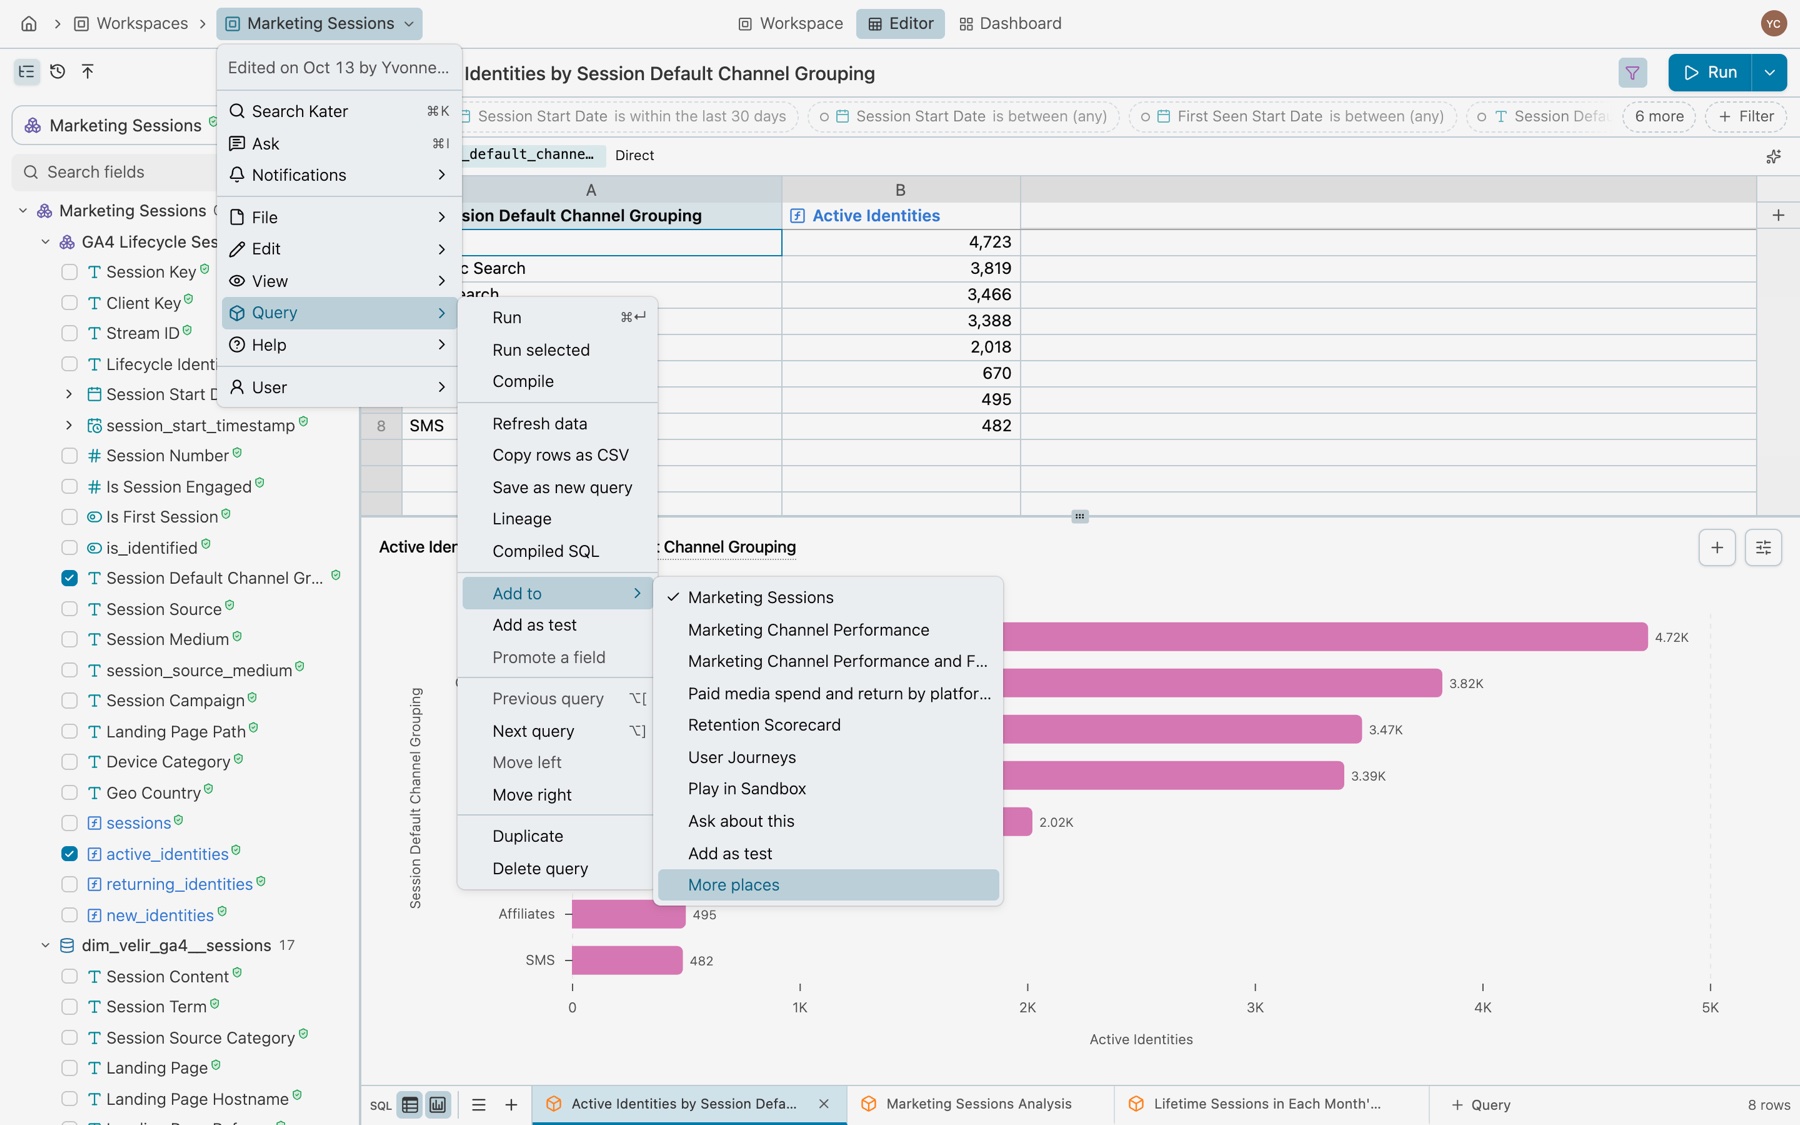
Task: Check the Geo Country checkbox
Action: pos(69,793)
